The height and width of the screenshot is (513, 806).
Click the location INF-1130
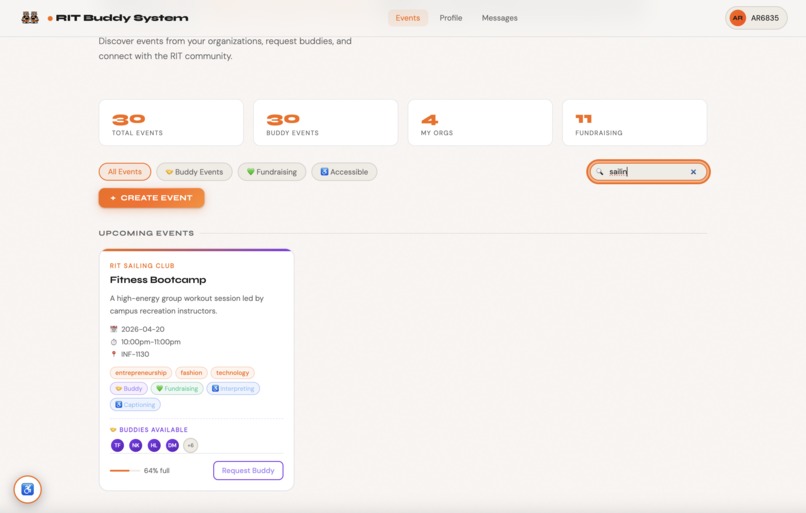(135, 354)
